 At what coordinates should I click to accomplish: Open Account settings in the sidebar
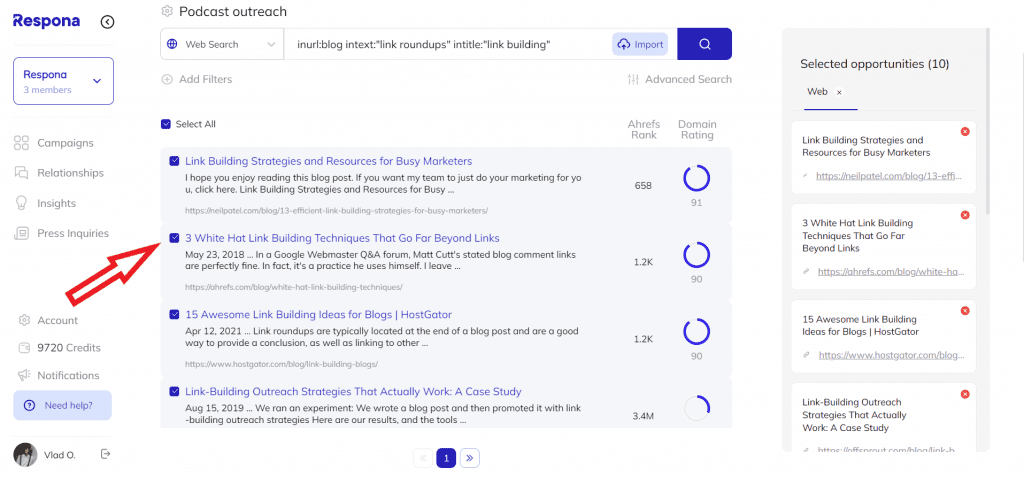point(48,320)
